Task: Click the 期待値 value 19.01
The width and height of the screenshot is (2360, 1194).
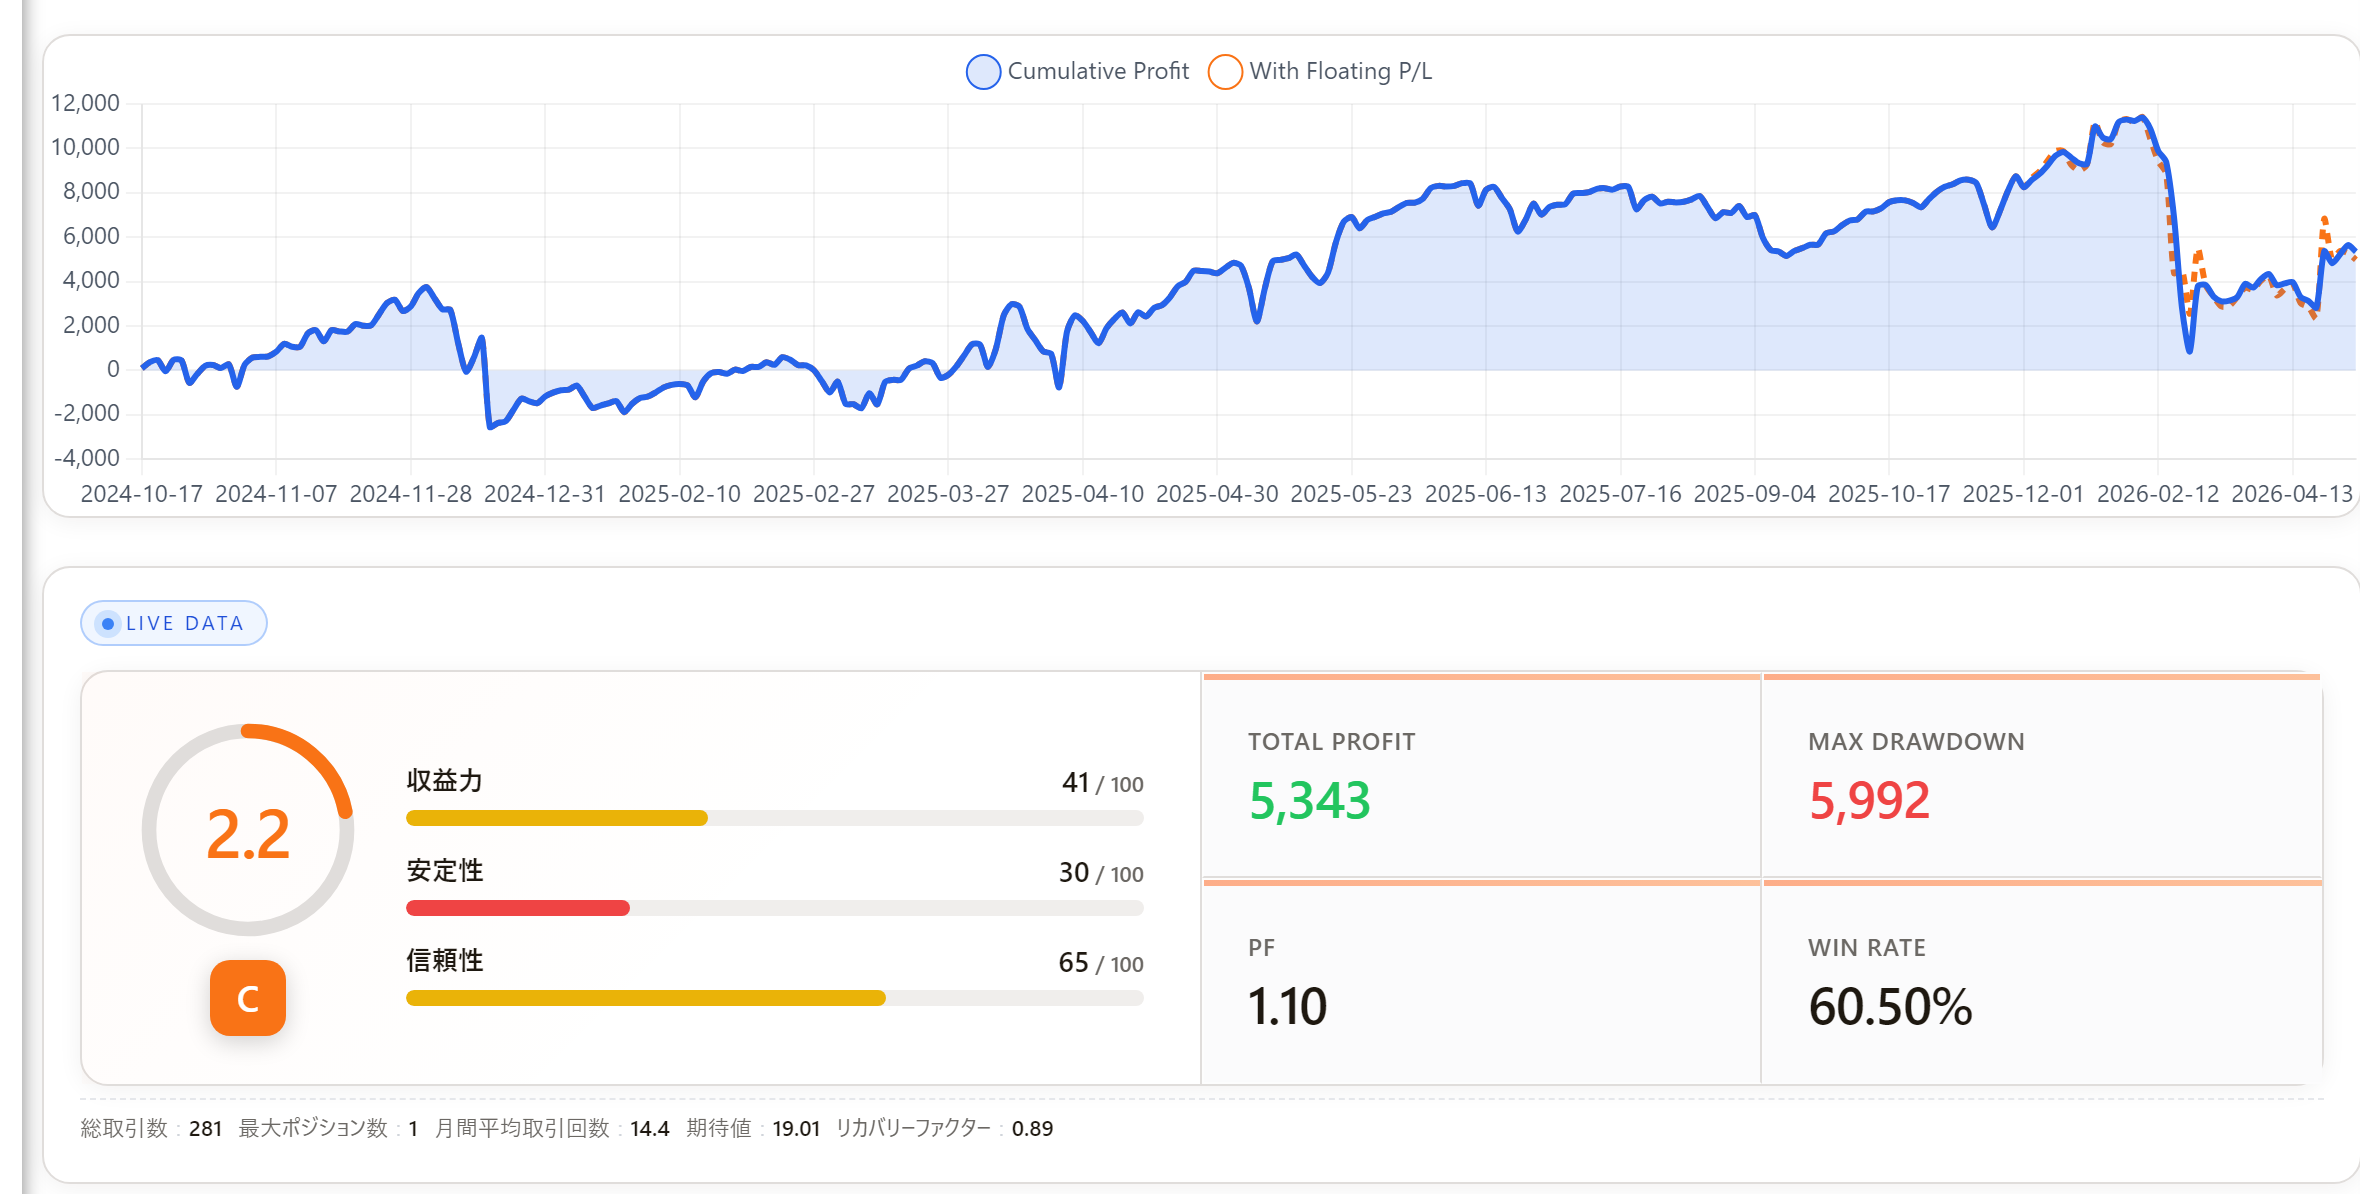Action: pos(796,1129)
